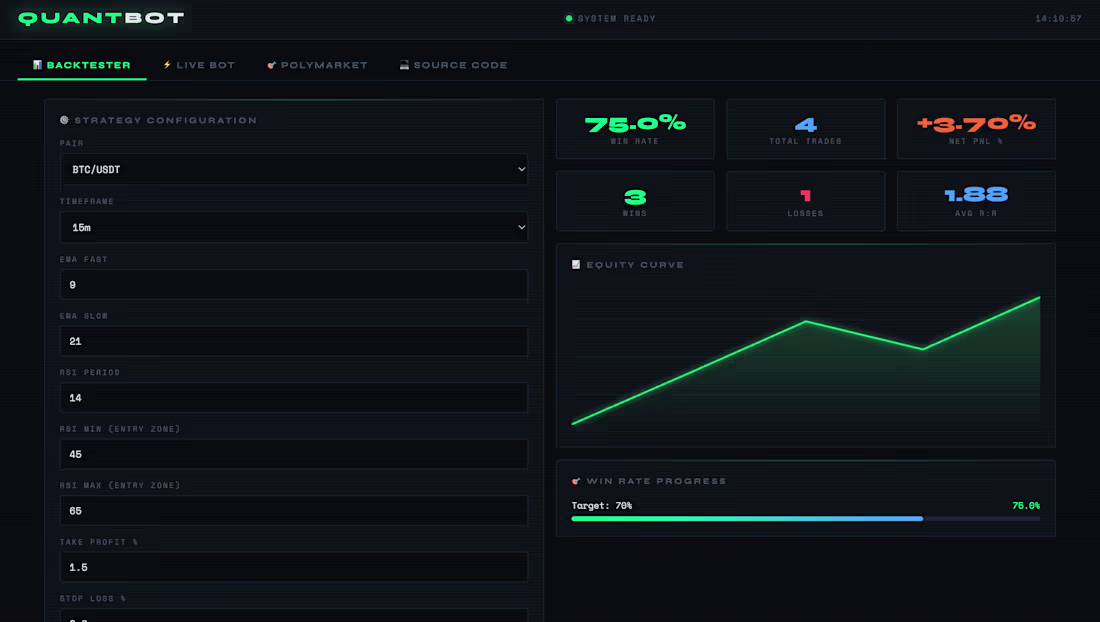1100x622 pixels.
Task: Click the Live Bot lightning icon
Action: (x=167, y=65)
